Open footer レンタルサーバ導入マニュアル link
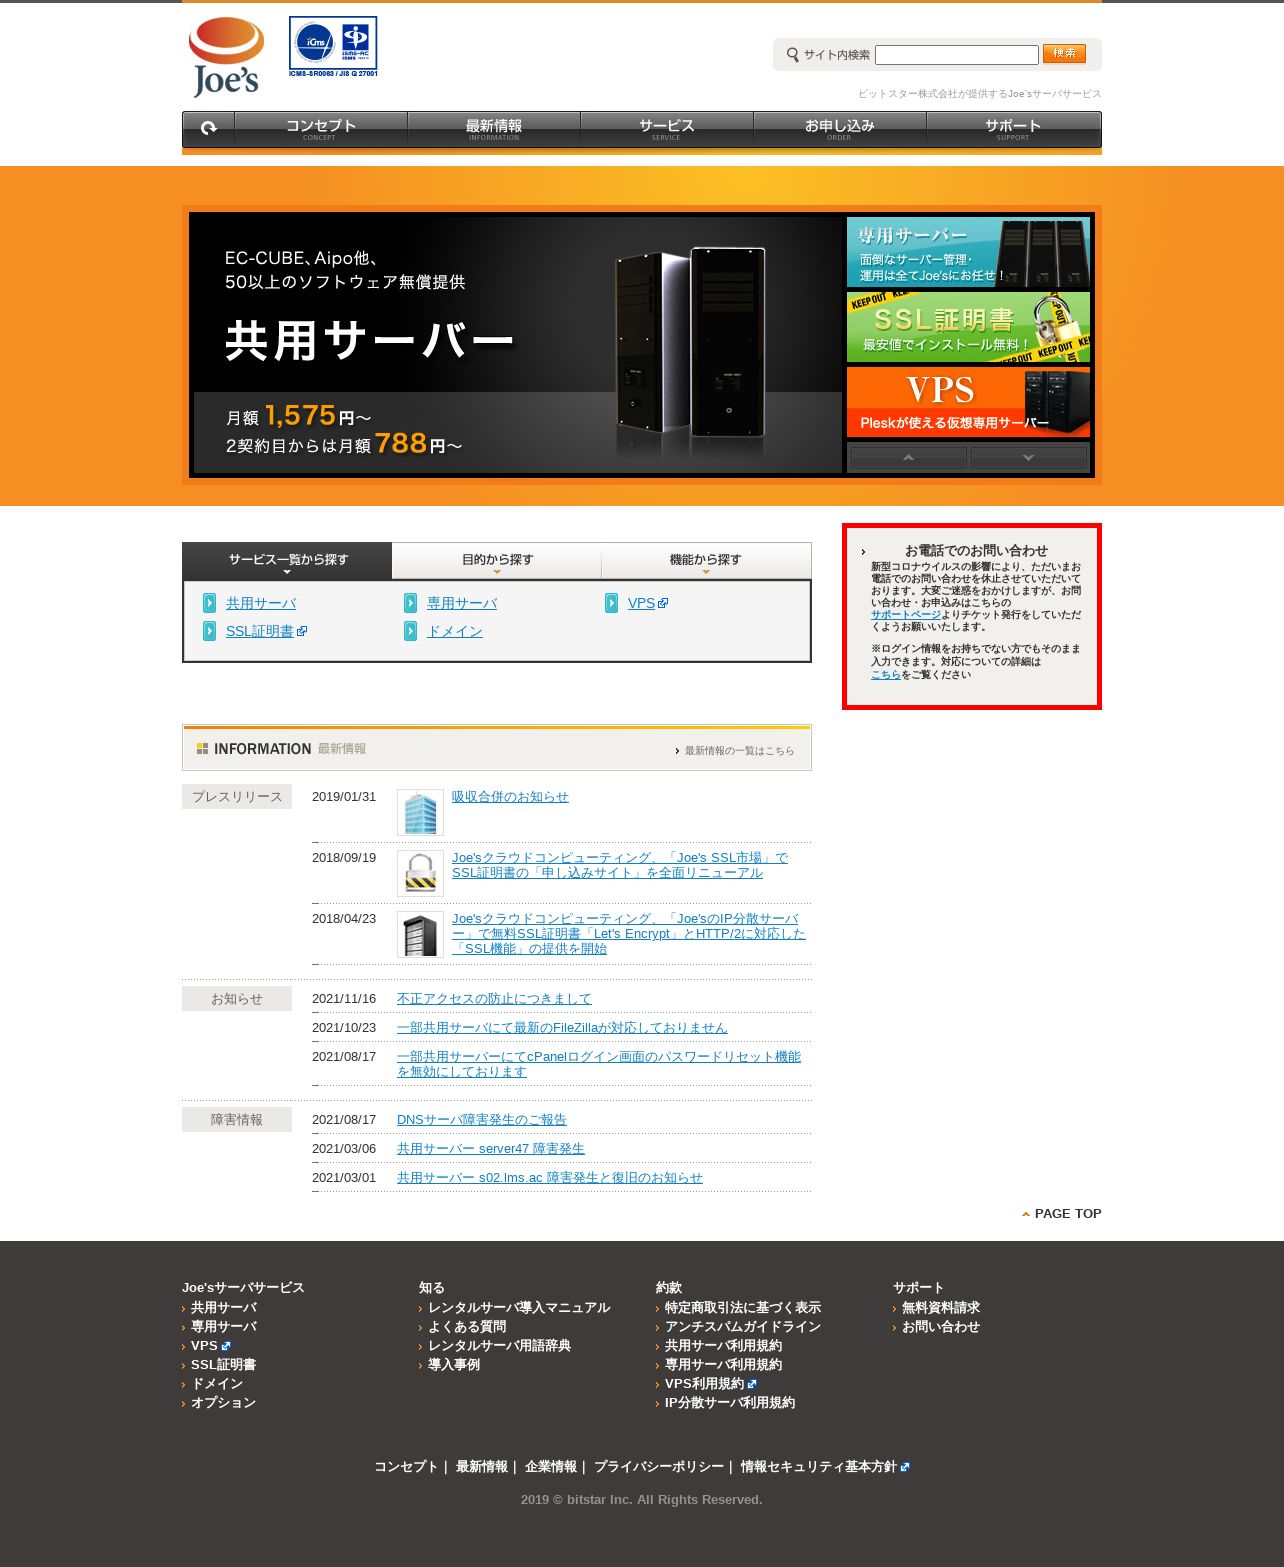1284x1567 pixels. click(x=519, y=1308)
